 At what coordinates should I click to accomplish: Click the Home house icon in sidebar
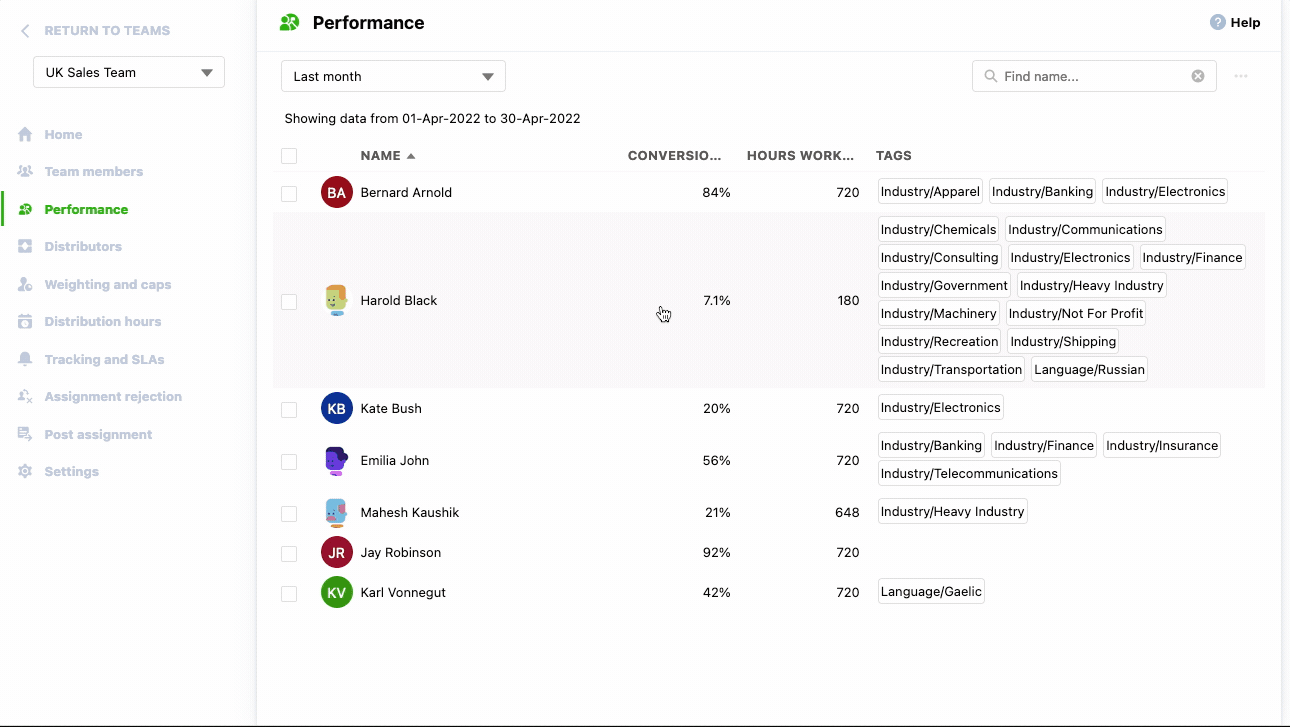coord(25,134)
